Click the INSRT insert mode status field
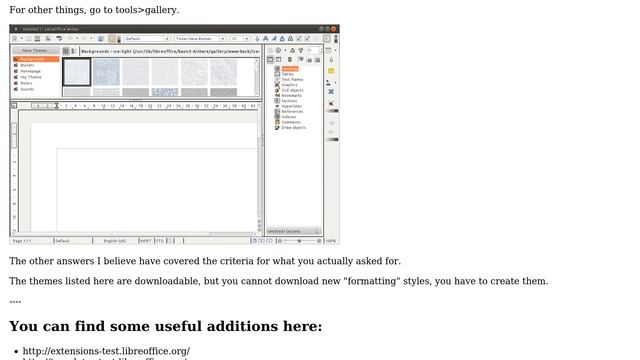 coord(146,241)
